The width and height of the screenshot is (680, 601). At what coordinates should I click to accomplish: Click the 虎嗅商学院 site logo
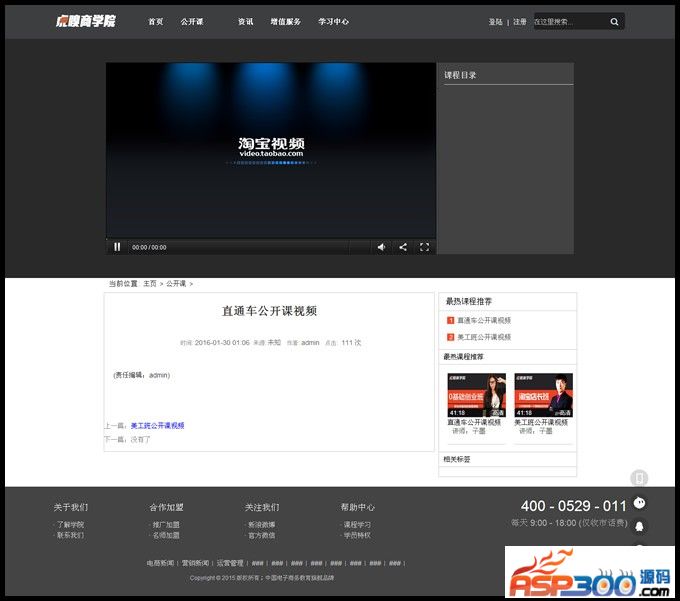click(86, 21)
